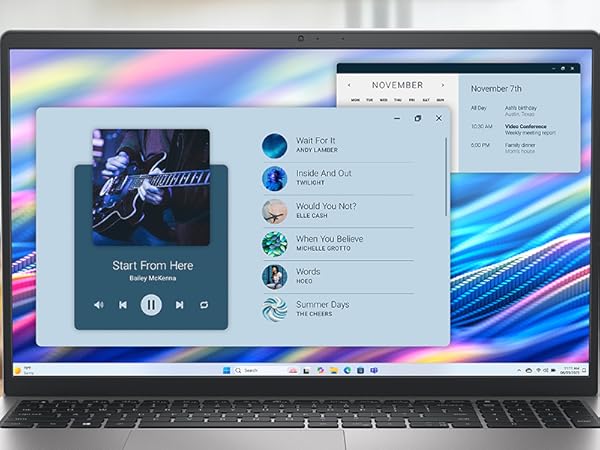The image size is (600, 450).
Task: Open Wi-Fi network settings in tray
Action: tap(538, 370)
